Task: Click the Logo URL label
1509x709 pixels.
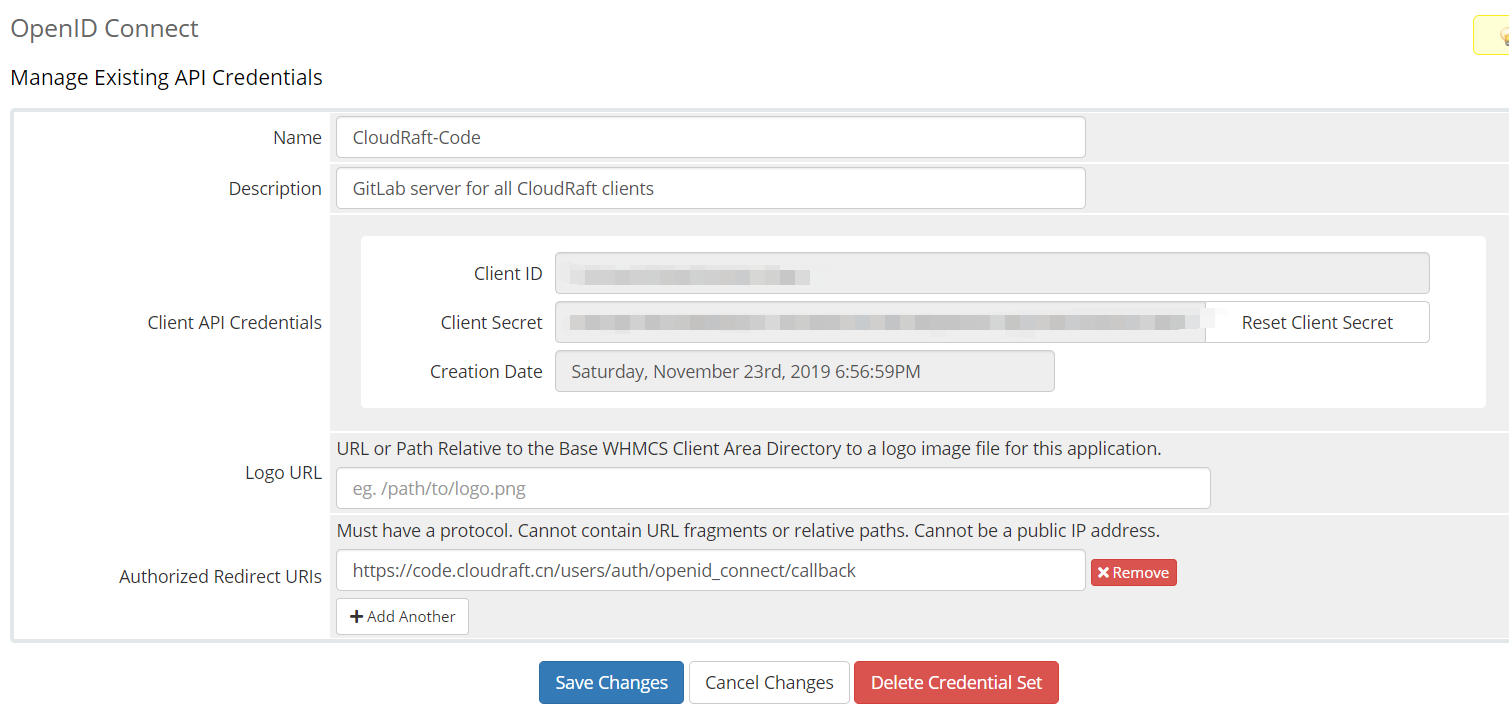Action: (x=283, y=473)
